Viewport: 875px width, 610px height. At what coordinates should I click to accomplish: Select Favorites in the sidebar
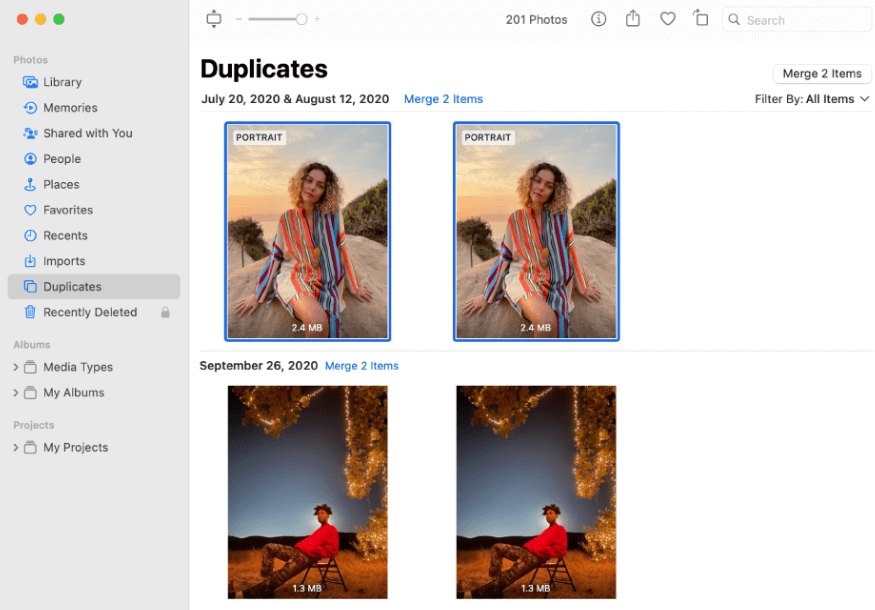68,210
